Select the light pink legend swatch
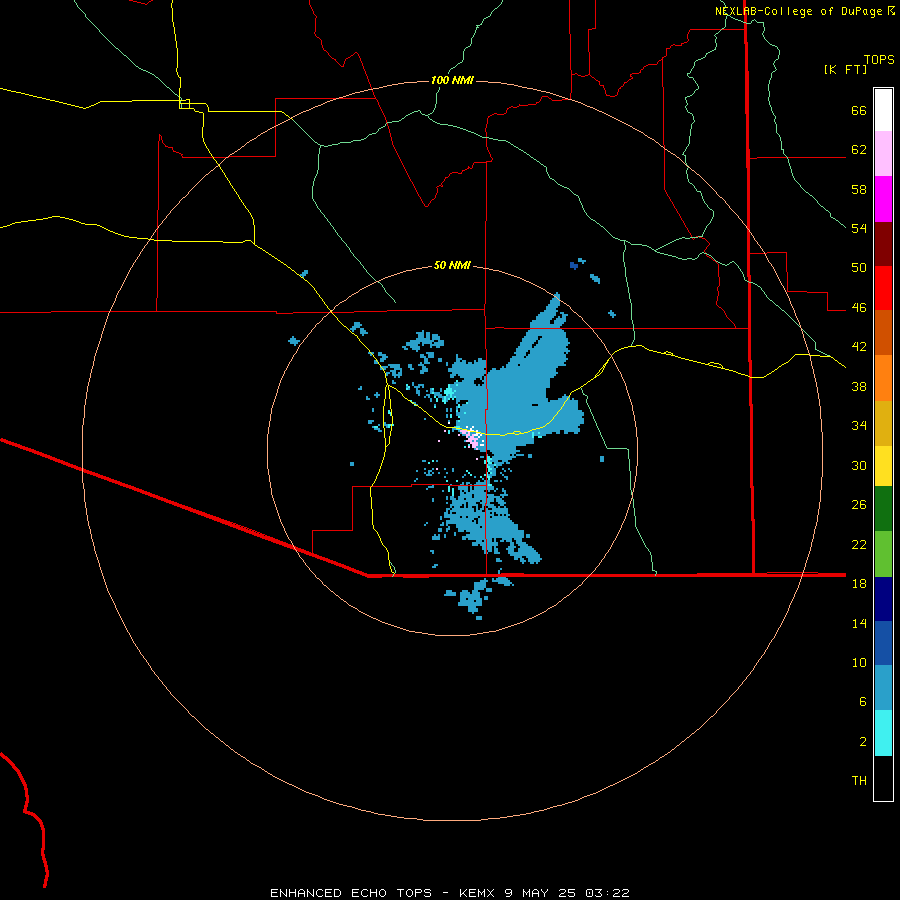Screen dimensions: 900x900 [883, 153]
